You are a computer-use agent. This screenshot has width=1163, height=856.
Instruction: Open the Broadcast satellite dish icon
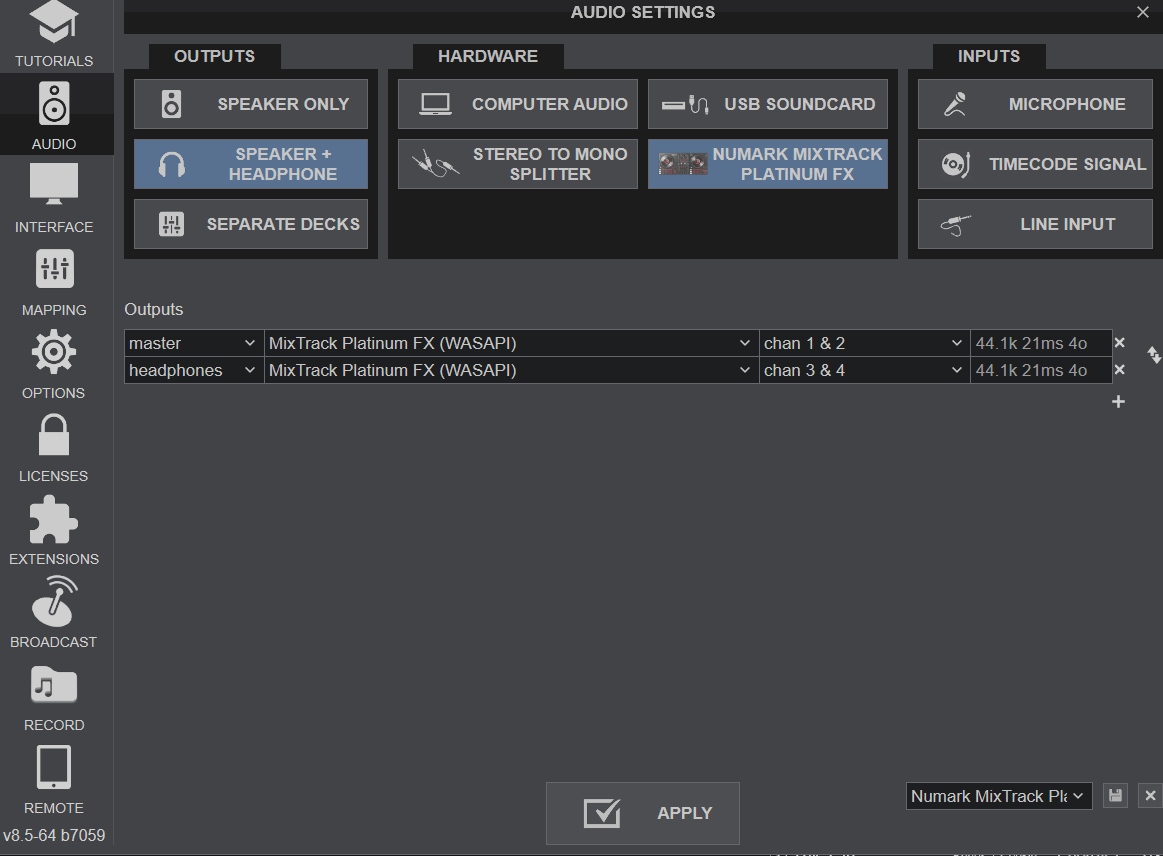54,602
